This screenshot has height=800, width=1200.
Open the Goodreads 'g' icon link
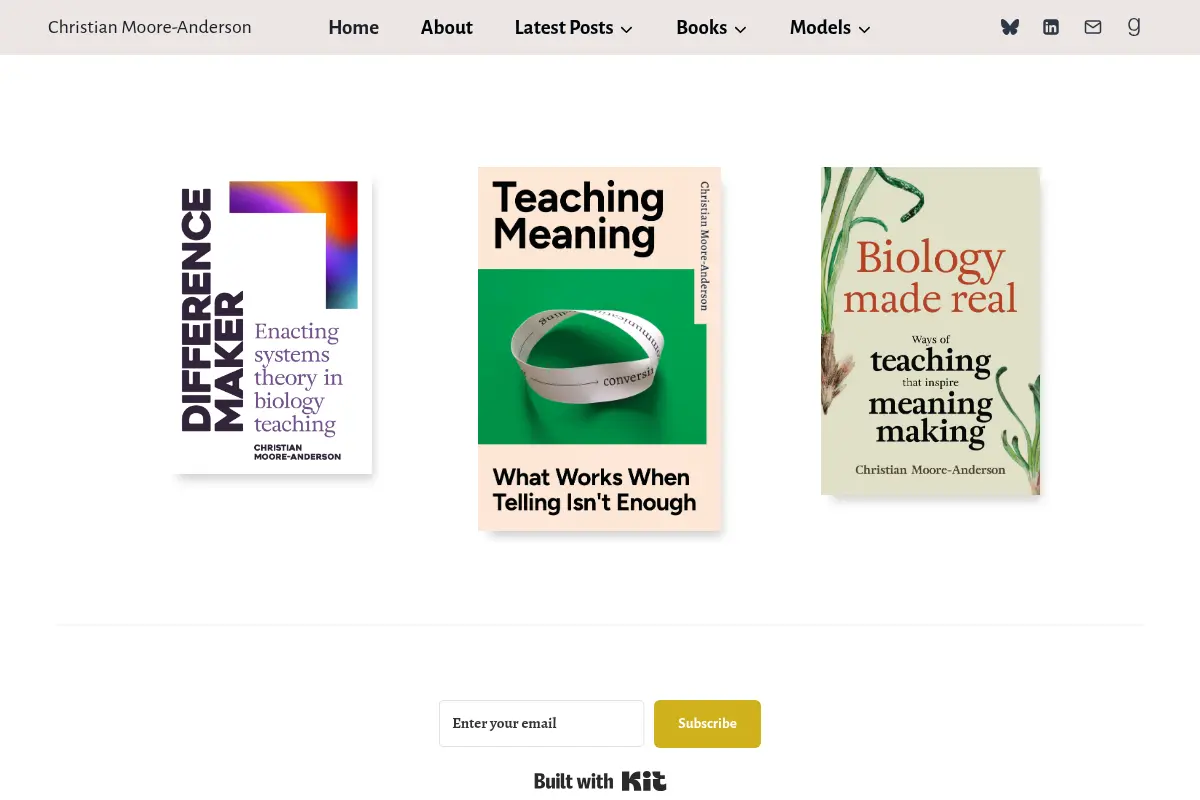click(1134, 27)
